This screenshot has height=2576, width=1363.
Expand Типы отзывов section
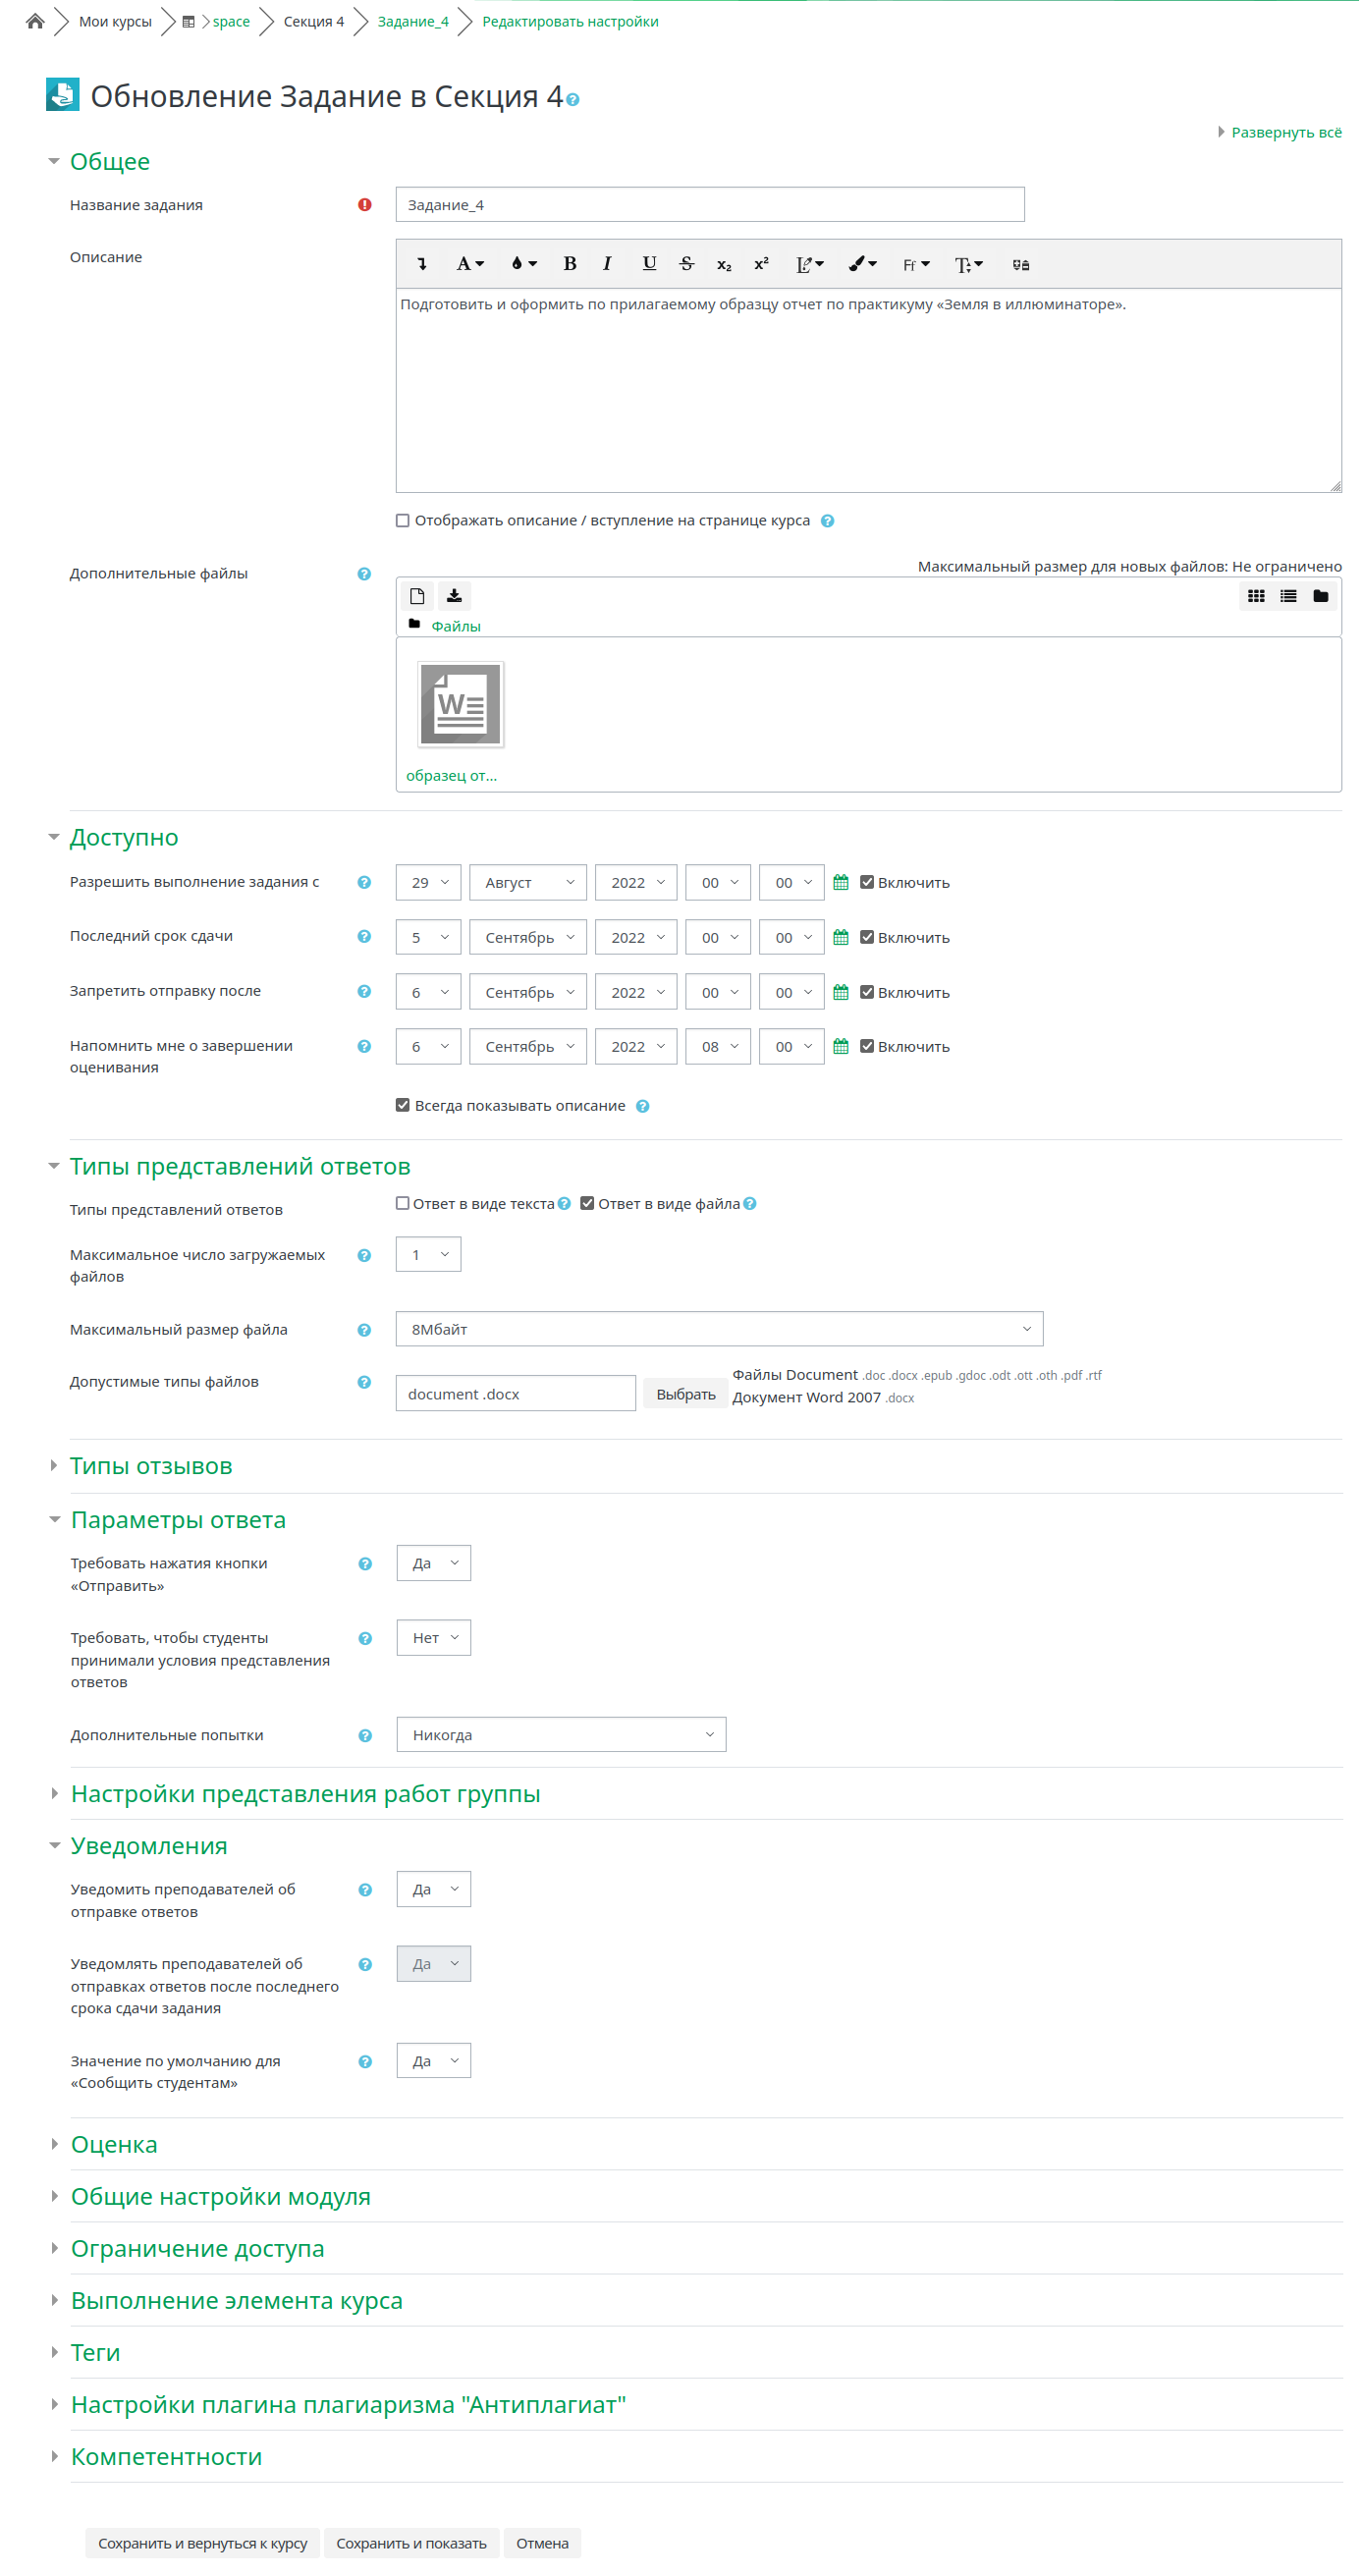[x=151, y=1466]
